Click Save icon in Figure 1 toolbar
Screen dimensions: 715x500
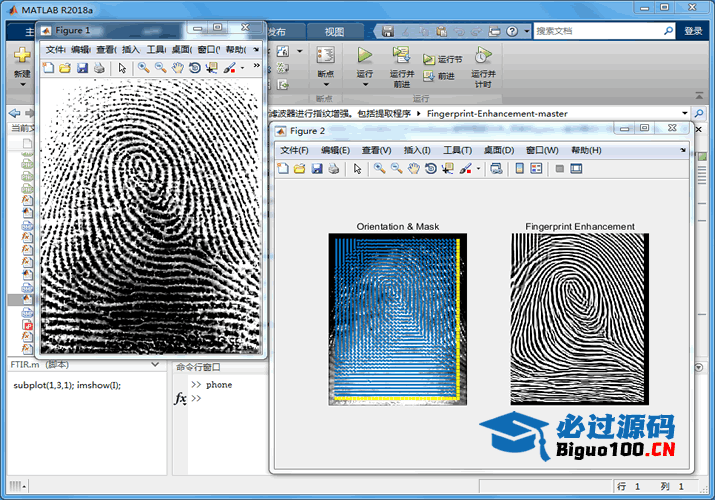(x=83, y=68)
